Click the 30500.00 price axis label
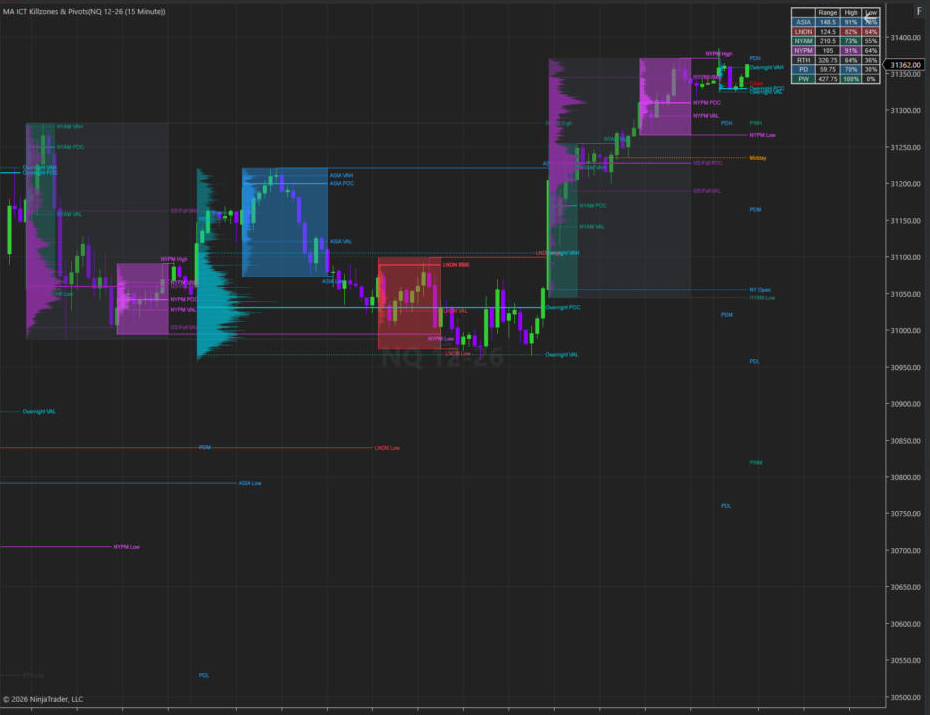930x715 pixels. click(x=905, y=697)
